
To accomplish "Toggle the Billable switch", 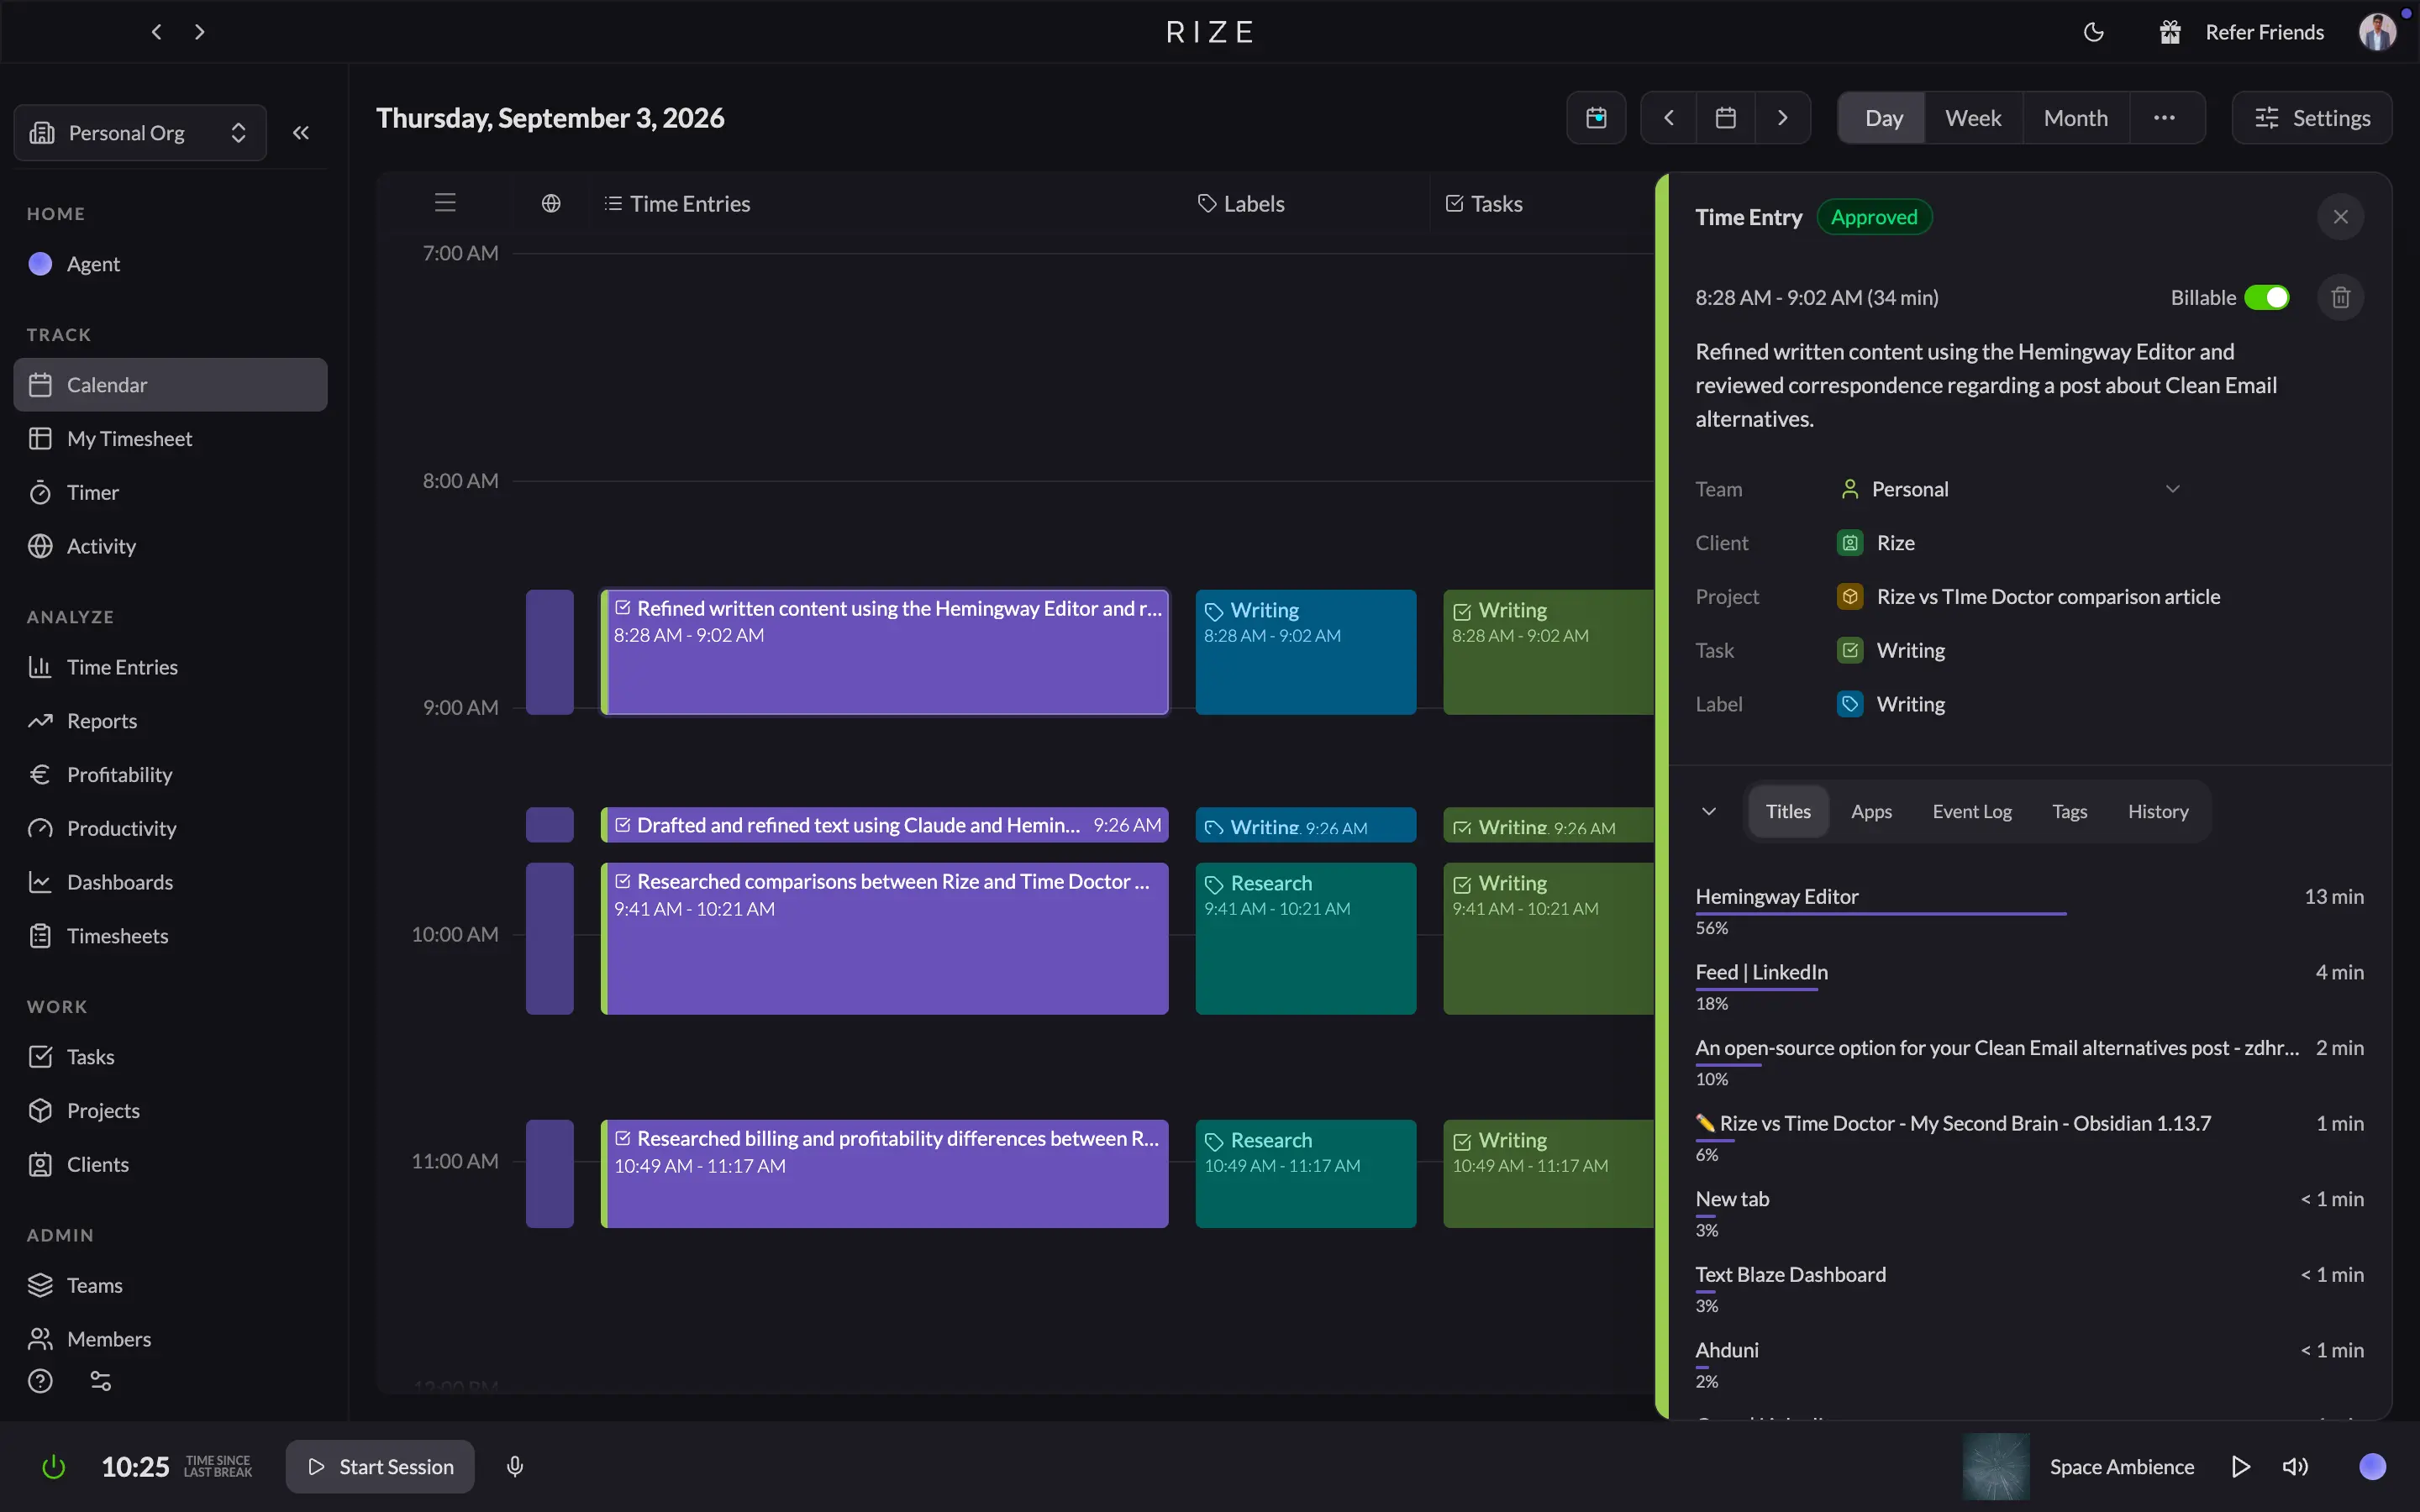I will (2266, 298).
